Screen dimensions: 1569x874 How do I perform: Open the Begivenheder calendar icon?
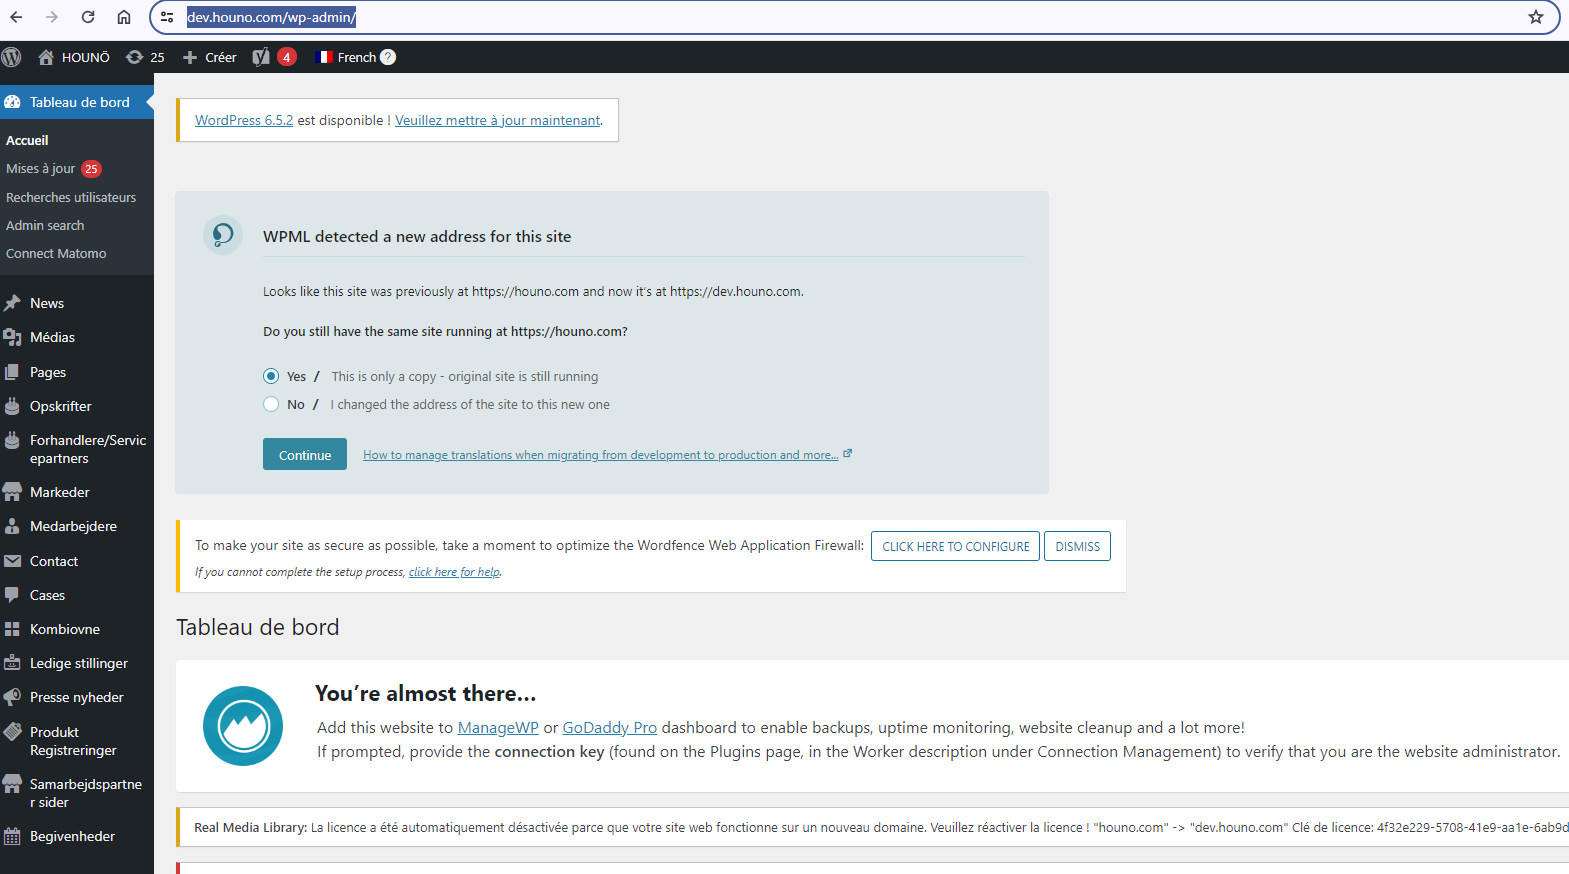(12, 836)
